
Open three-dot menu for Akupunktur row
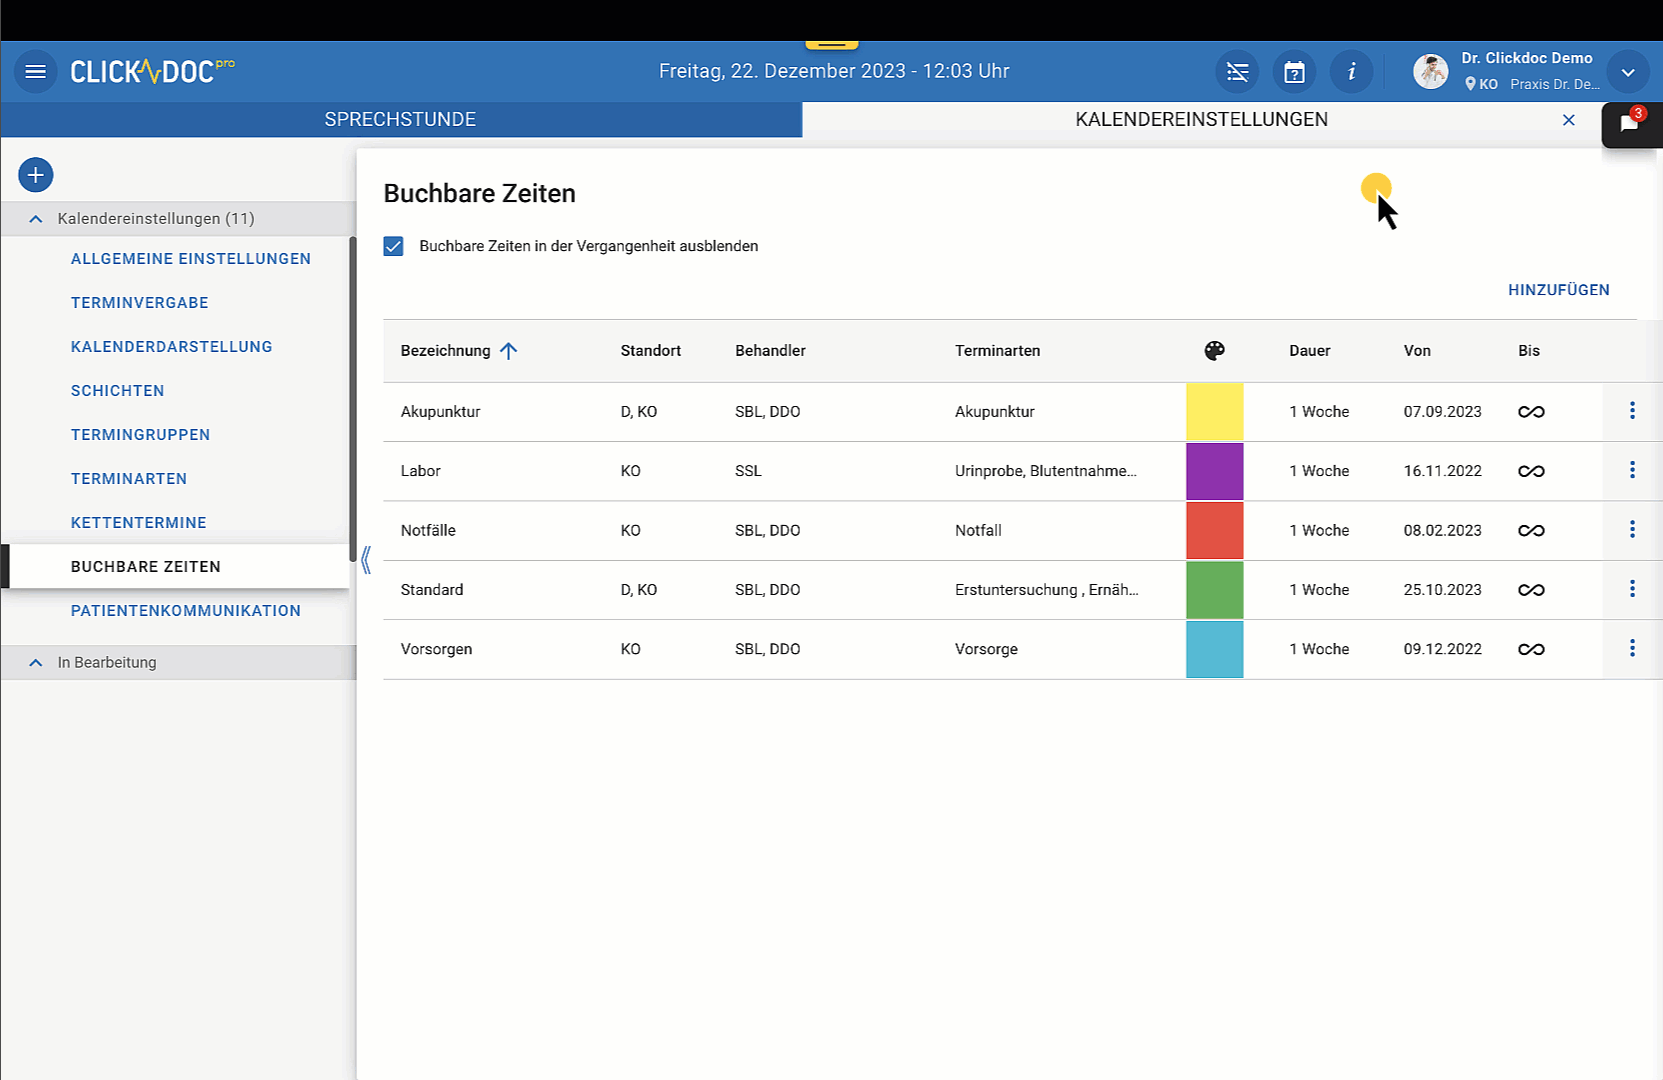pyautogui.click(x=1631, y=411)
